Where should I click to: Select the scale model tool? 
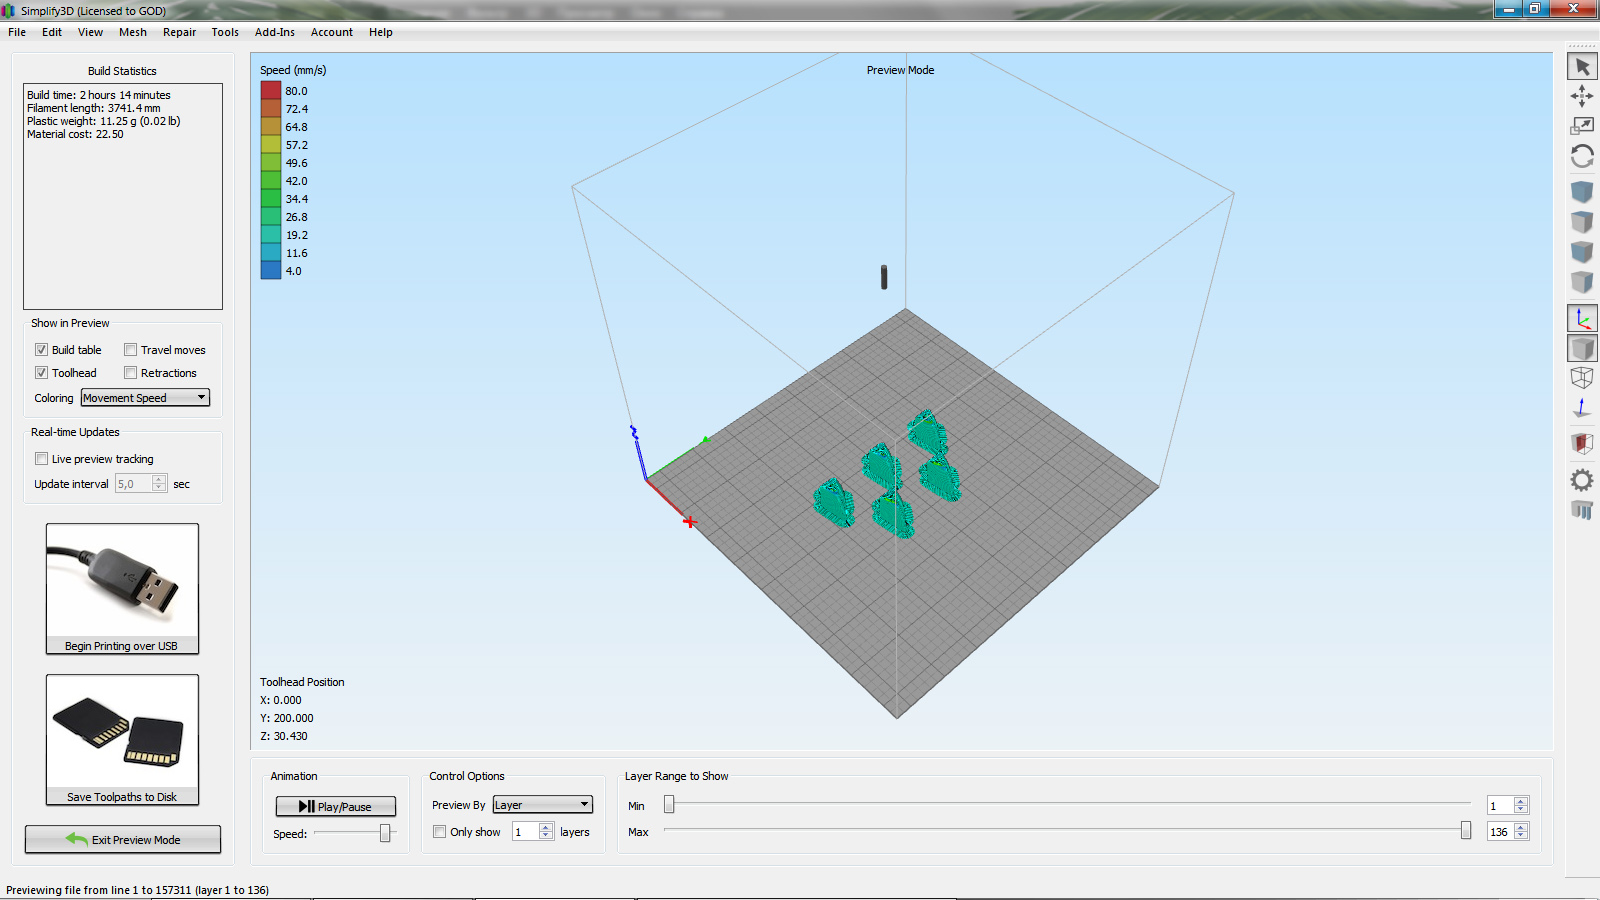click(1582, 126)
